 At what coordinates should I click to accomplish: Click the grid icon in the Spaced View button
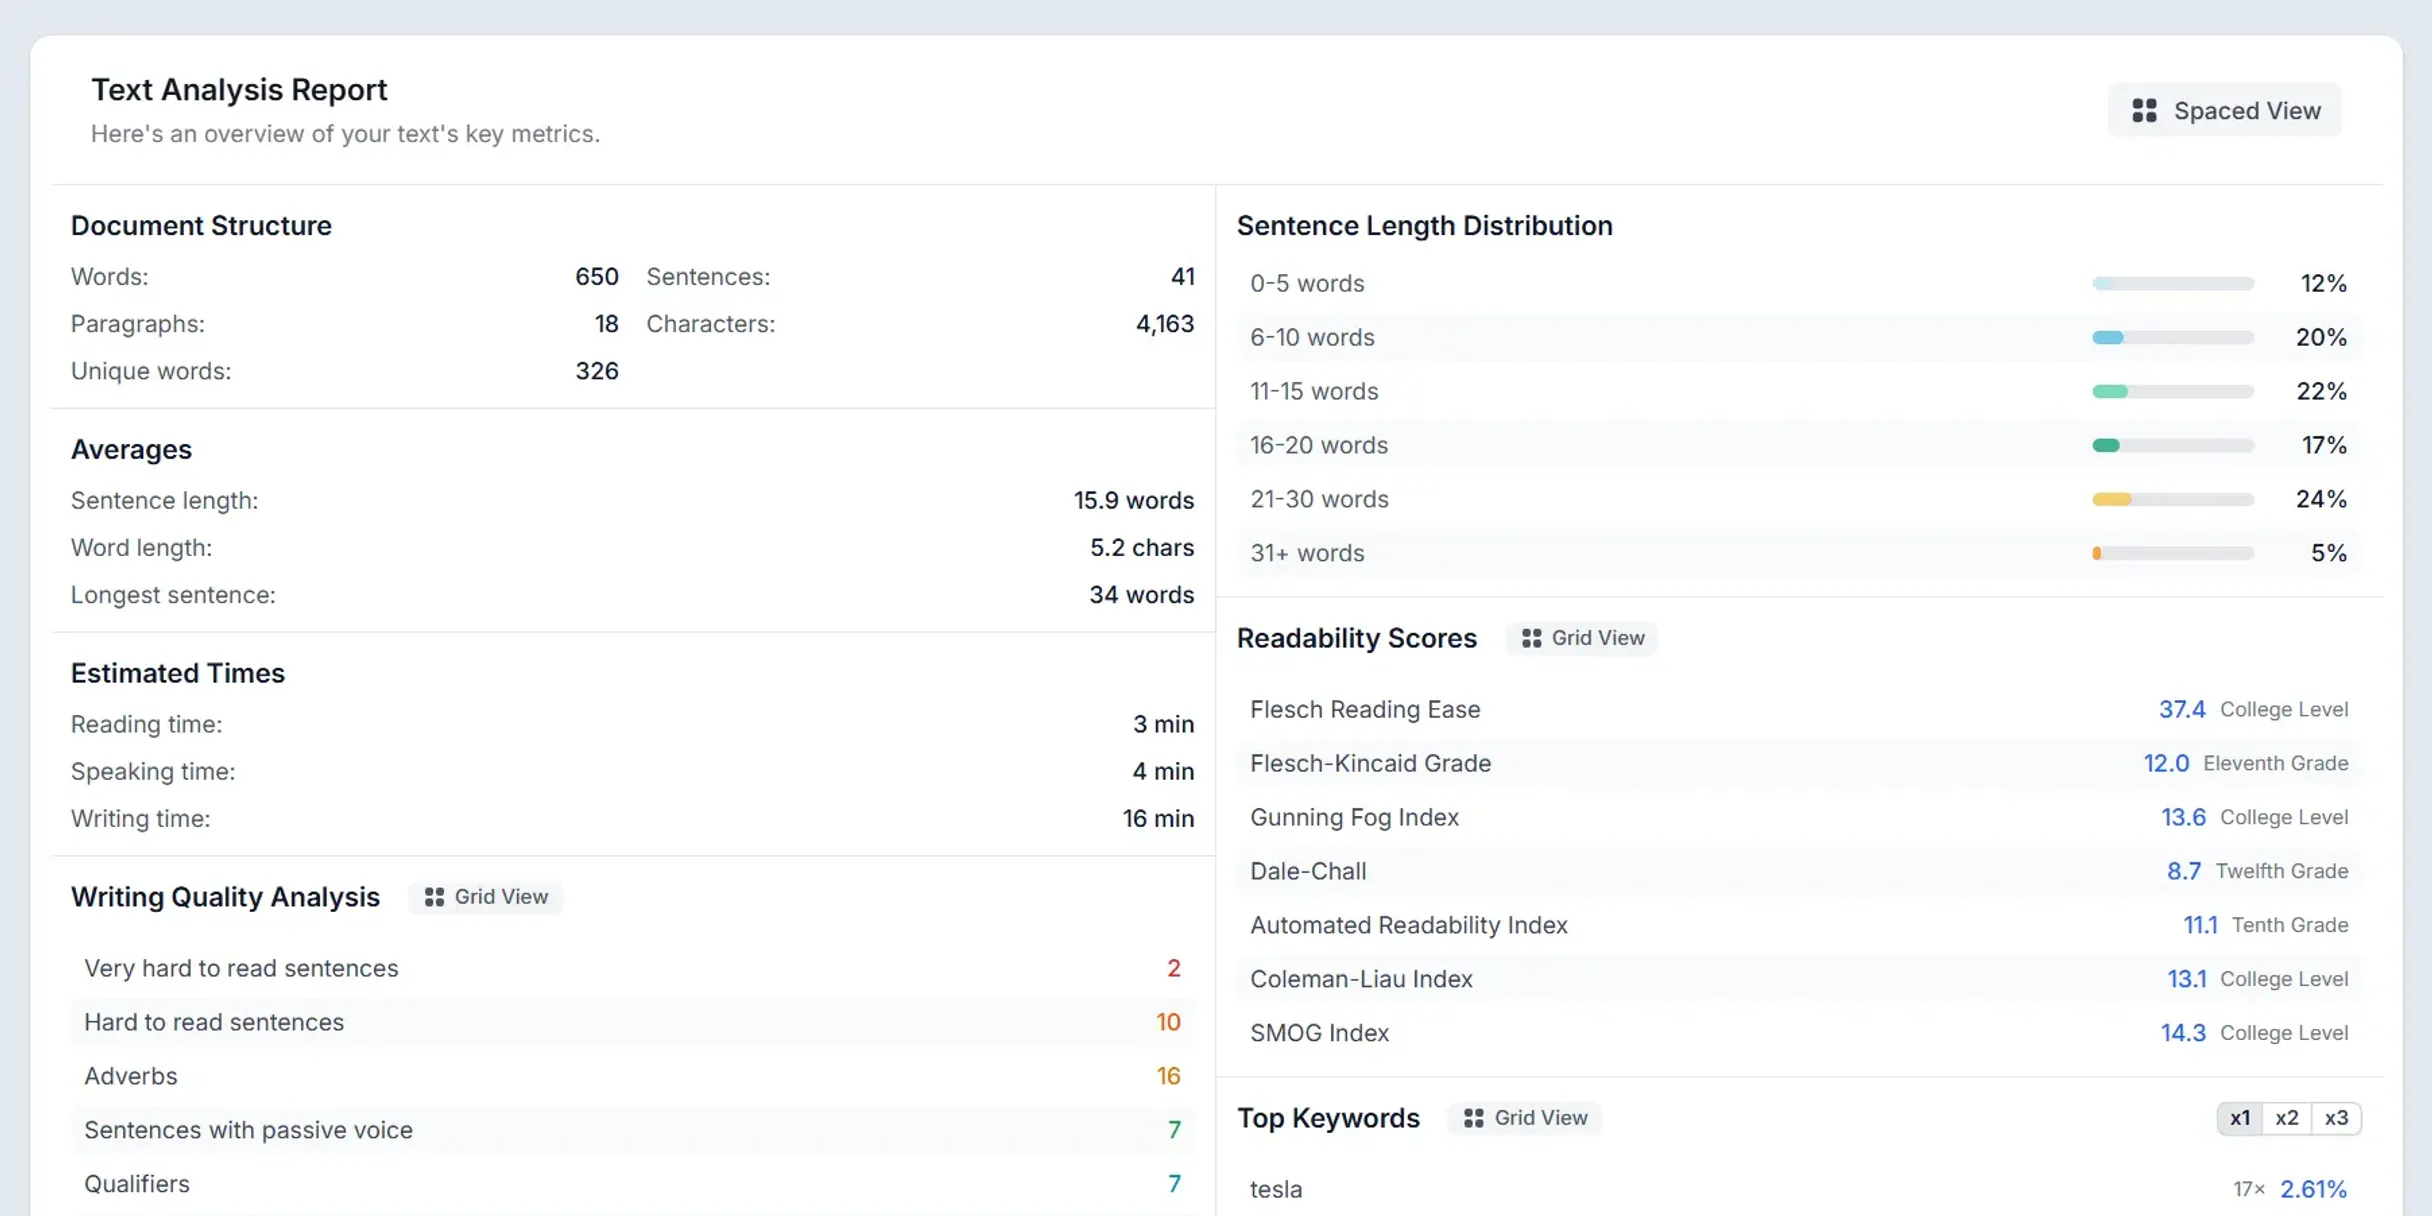tap(2146, 110)
